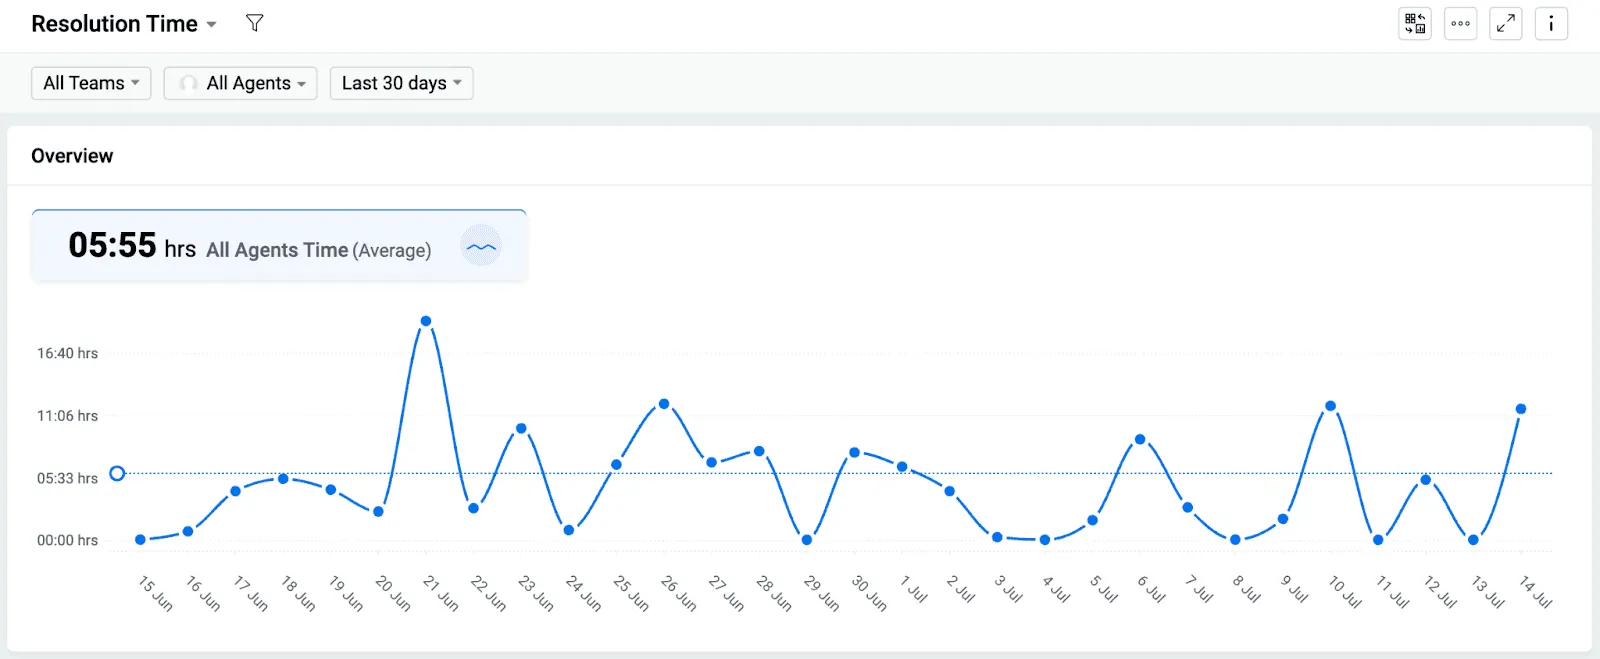Image resolution: width=1600 pixels, height=659 pixels.
Task: Select the All Agents Time average card
Action: (279, 246)
